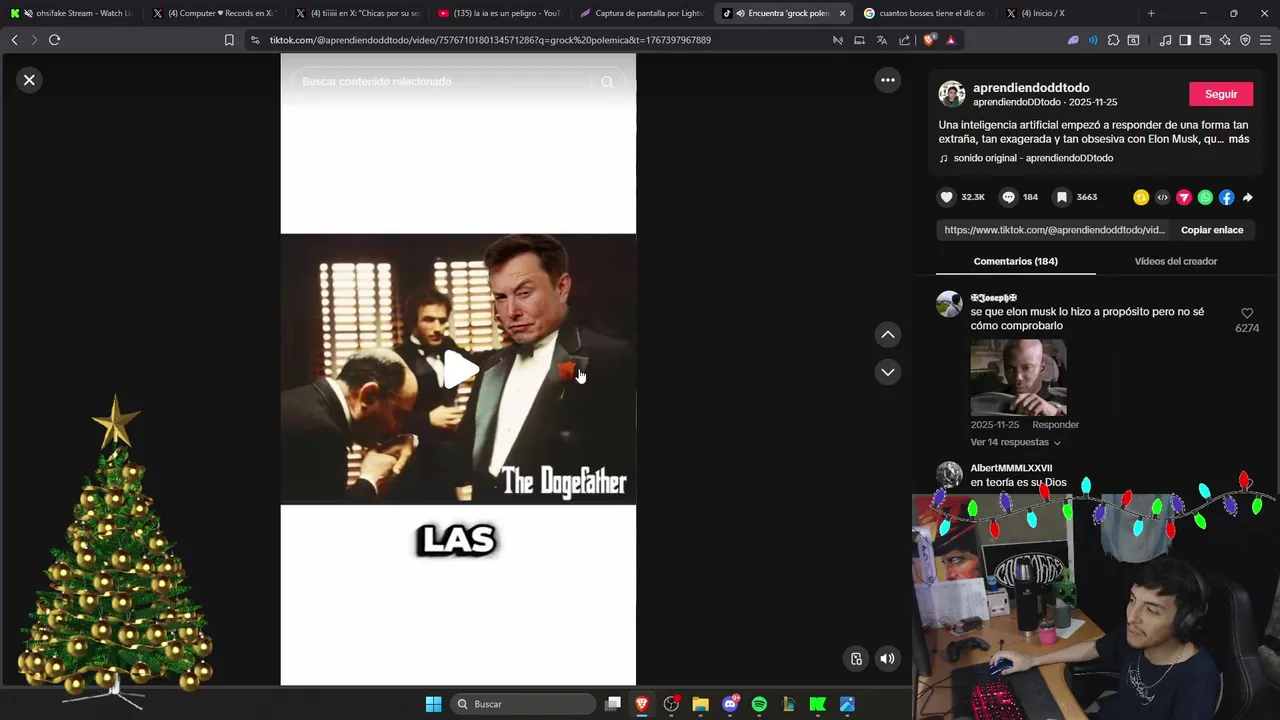The image size is (1280, 720).
Task: Toggle picture-in-picture icon beside the speaker
Action: click(856, 658)
